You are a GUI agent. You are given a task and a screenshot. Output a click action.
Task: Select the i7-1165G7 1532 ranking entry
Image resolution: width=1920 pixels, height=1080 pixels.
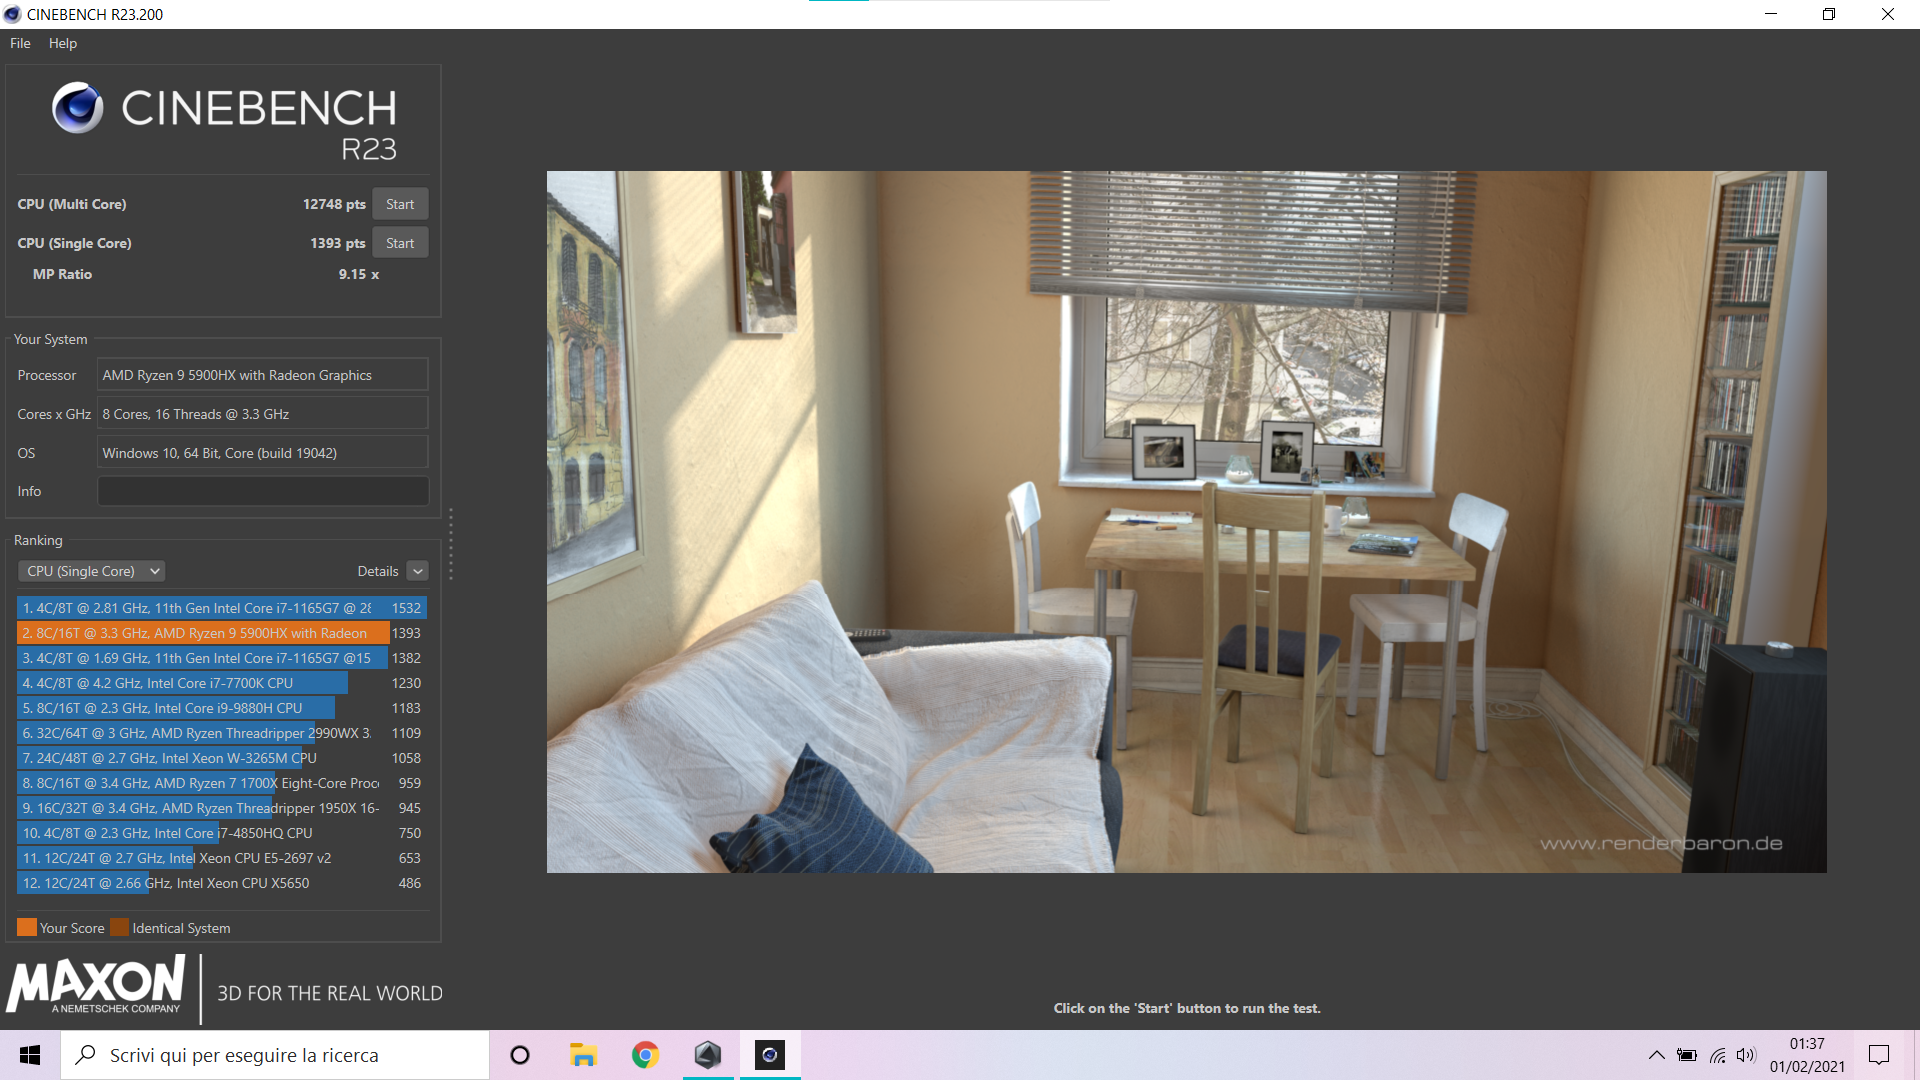(221, 608)
